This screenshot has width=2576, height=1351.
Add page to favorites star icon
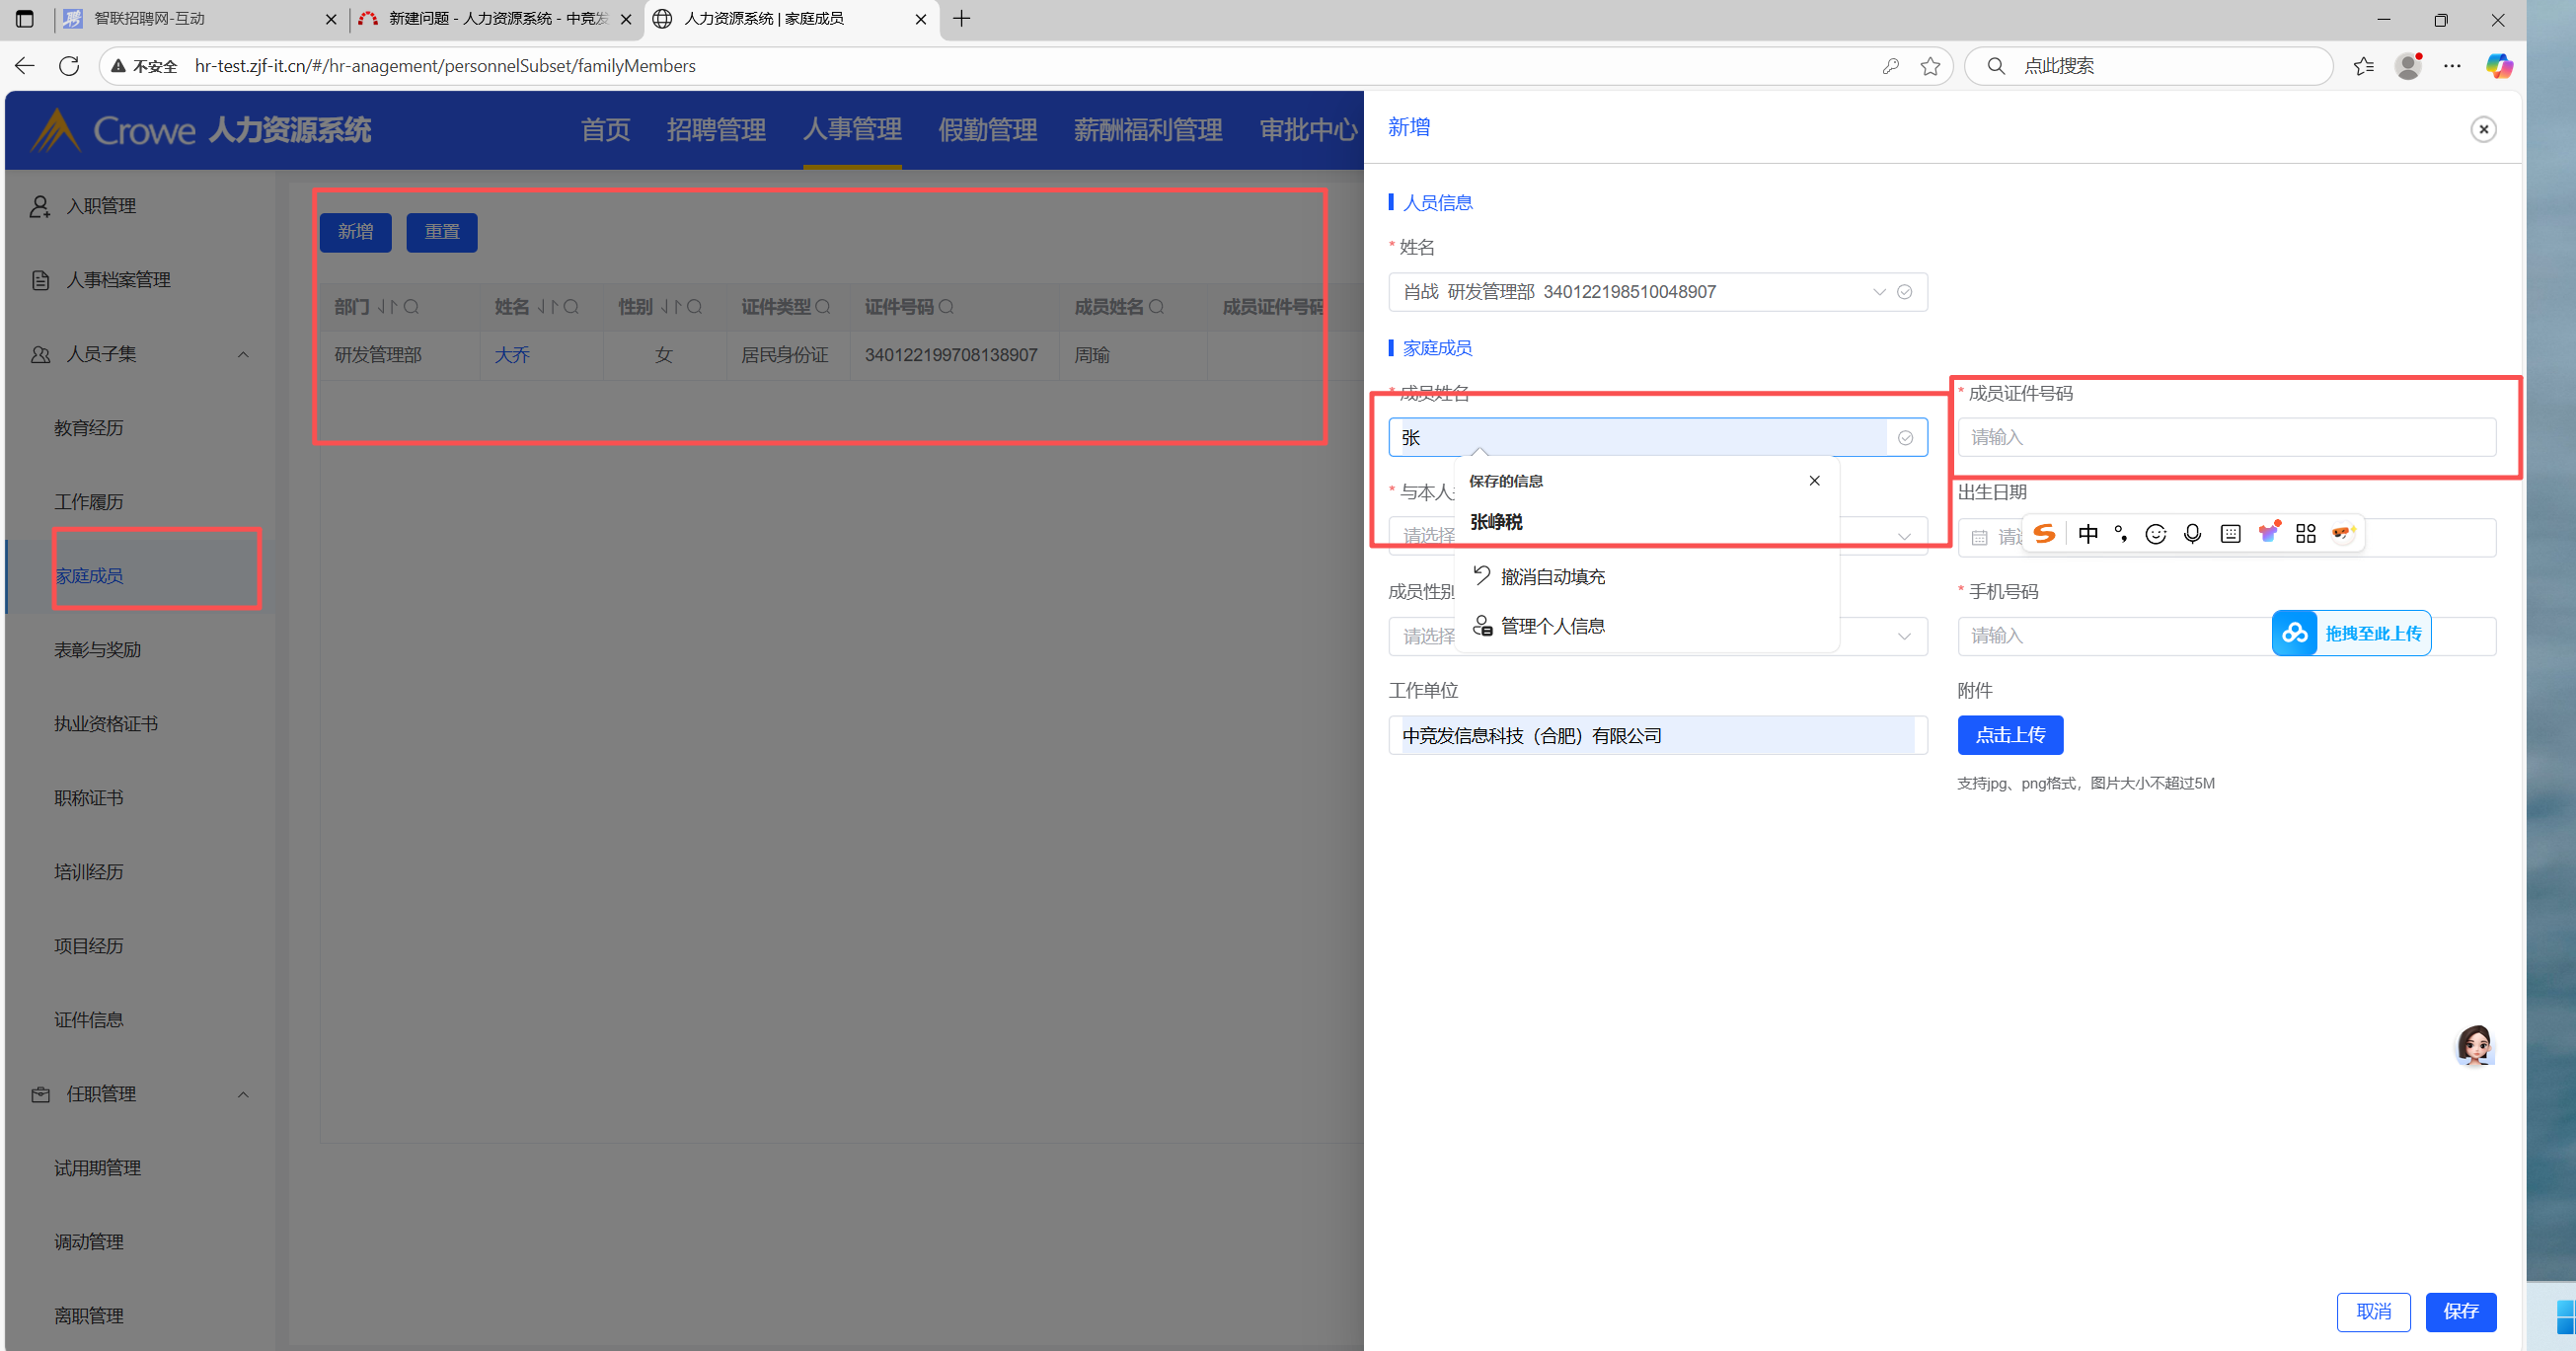(1930, 66)
